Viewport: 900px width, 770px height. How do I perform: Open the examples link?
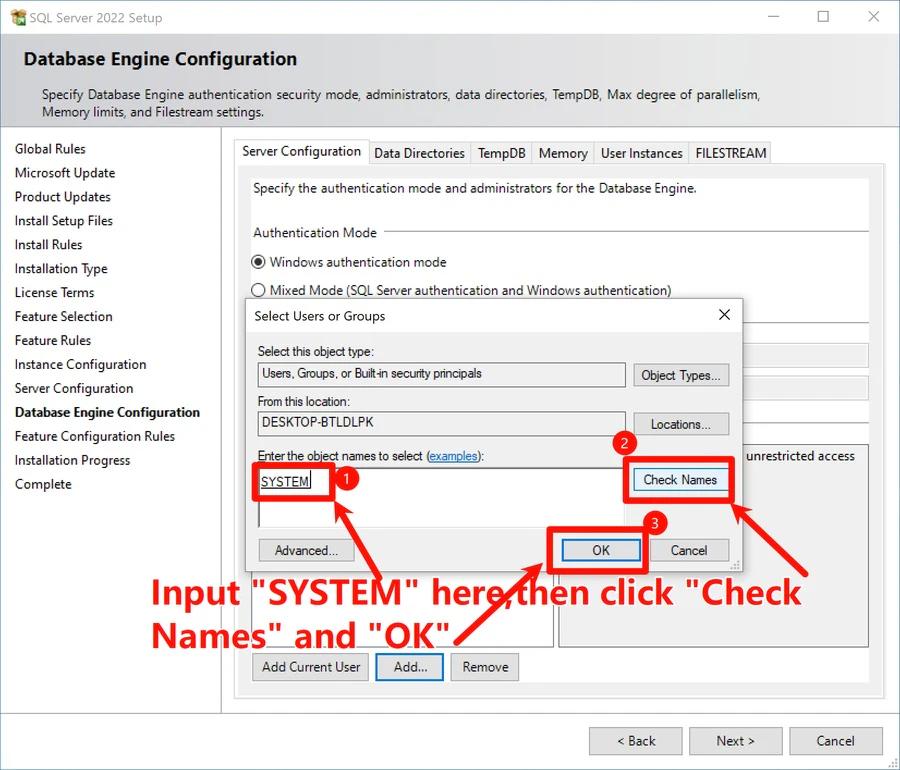pos(453,456)
